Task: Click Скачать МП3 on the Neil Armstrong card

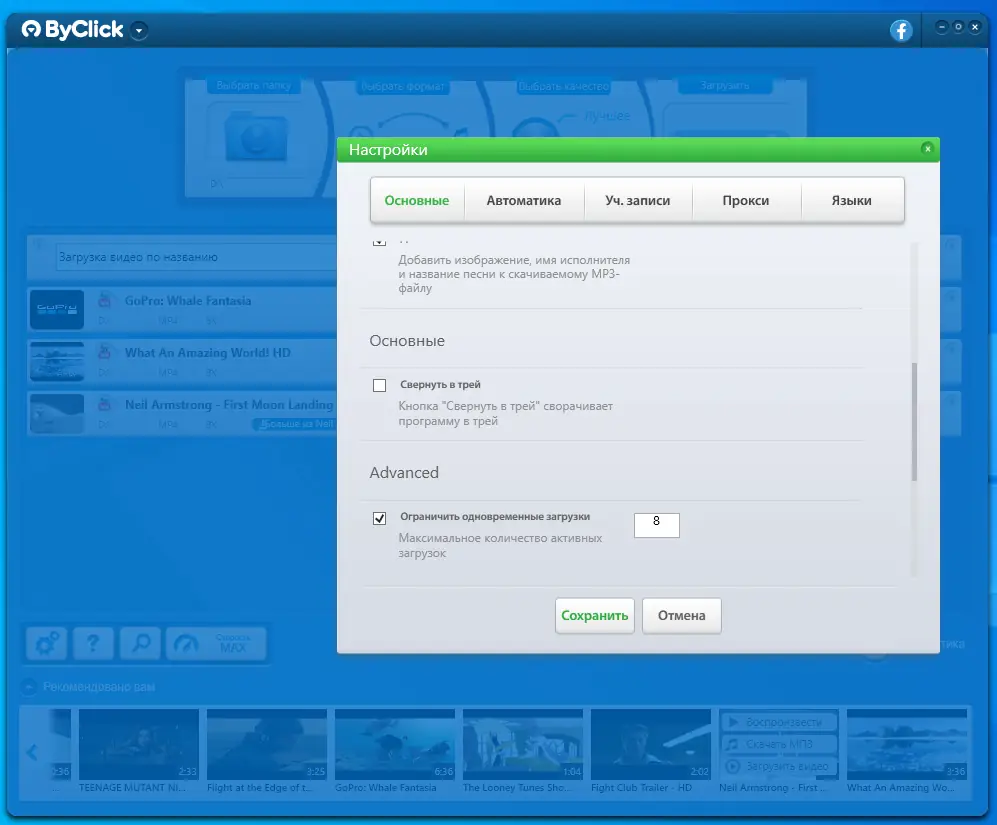Action: 779,744
